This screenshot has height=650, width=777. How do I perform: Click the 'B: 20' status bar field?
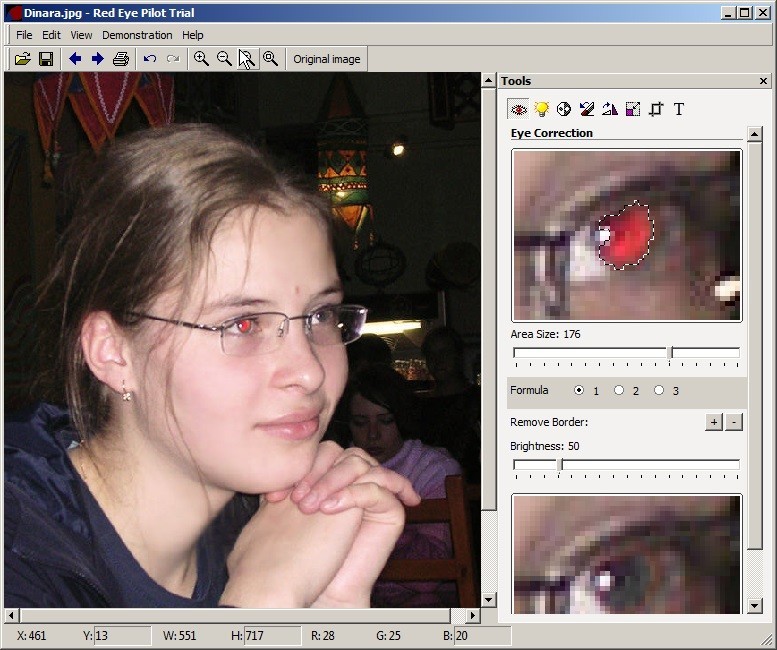[482, 636]
